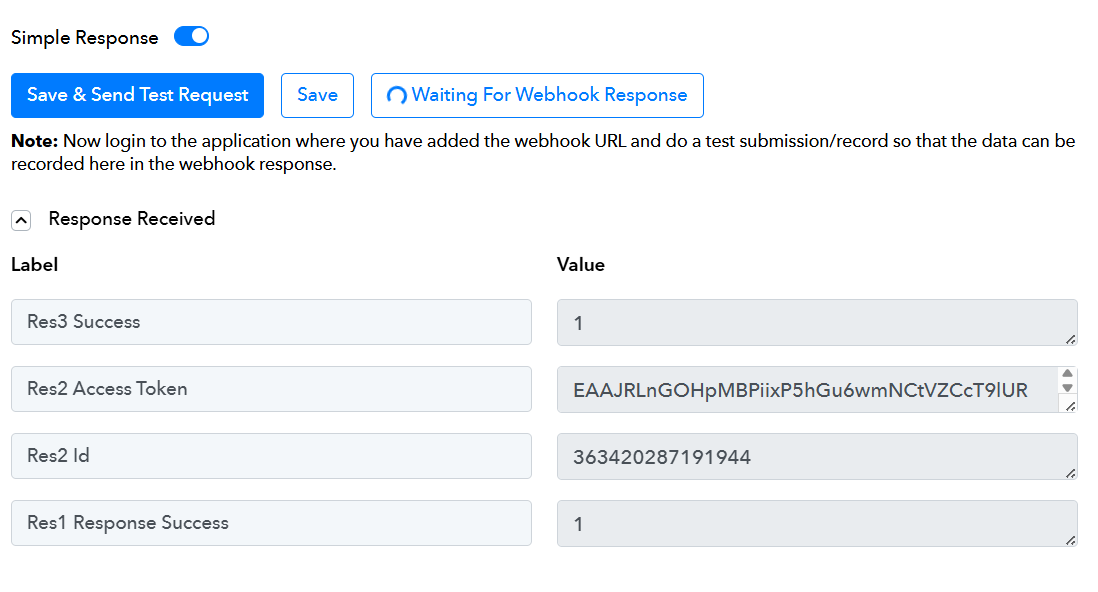Click resize handle of Res2 Id value box
The height and width of the screenshot is (592, 1098).
coord(1071,473)
